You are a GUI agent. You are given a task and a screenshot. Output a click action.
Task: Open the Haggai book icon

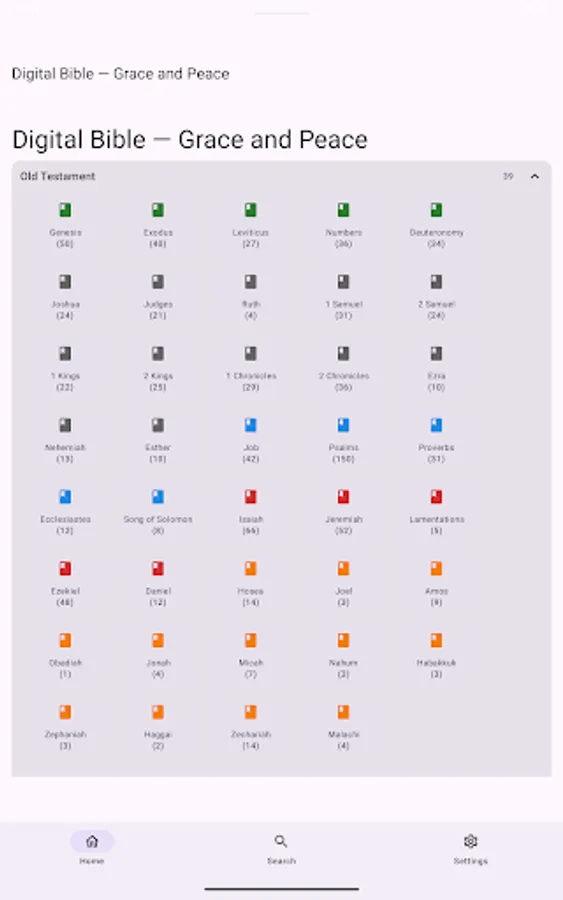[x=158, y=712]
